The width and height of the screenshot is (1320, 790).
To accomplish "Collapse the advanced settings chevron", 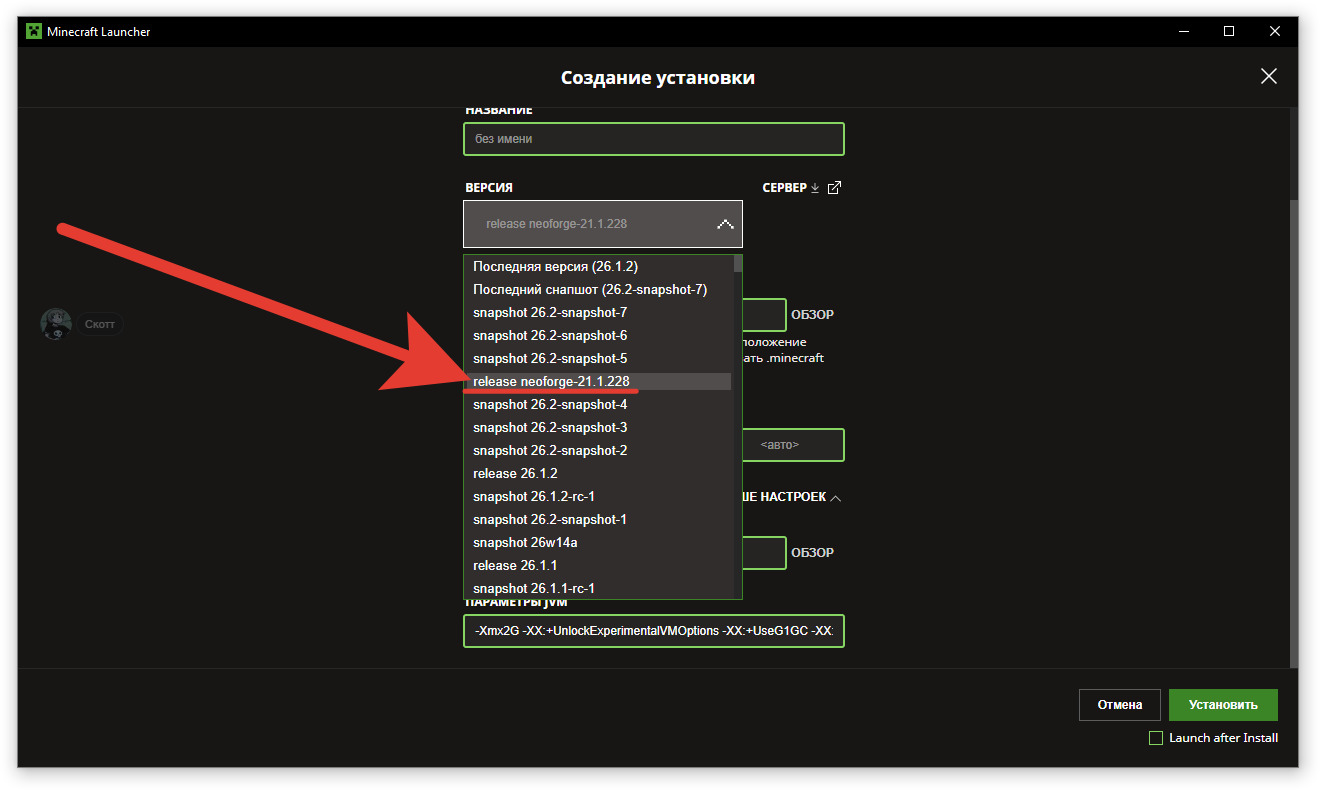I will [836, 497].
